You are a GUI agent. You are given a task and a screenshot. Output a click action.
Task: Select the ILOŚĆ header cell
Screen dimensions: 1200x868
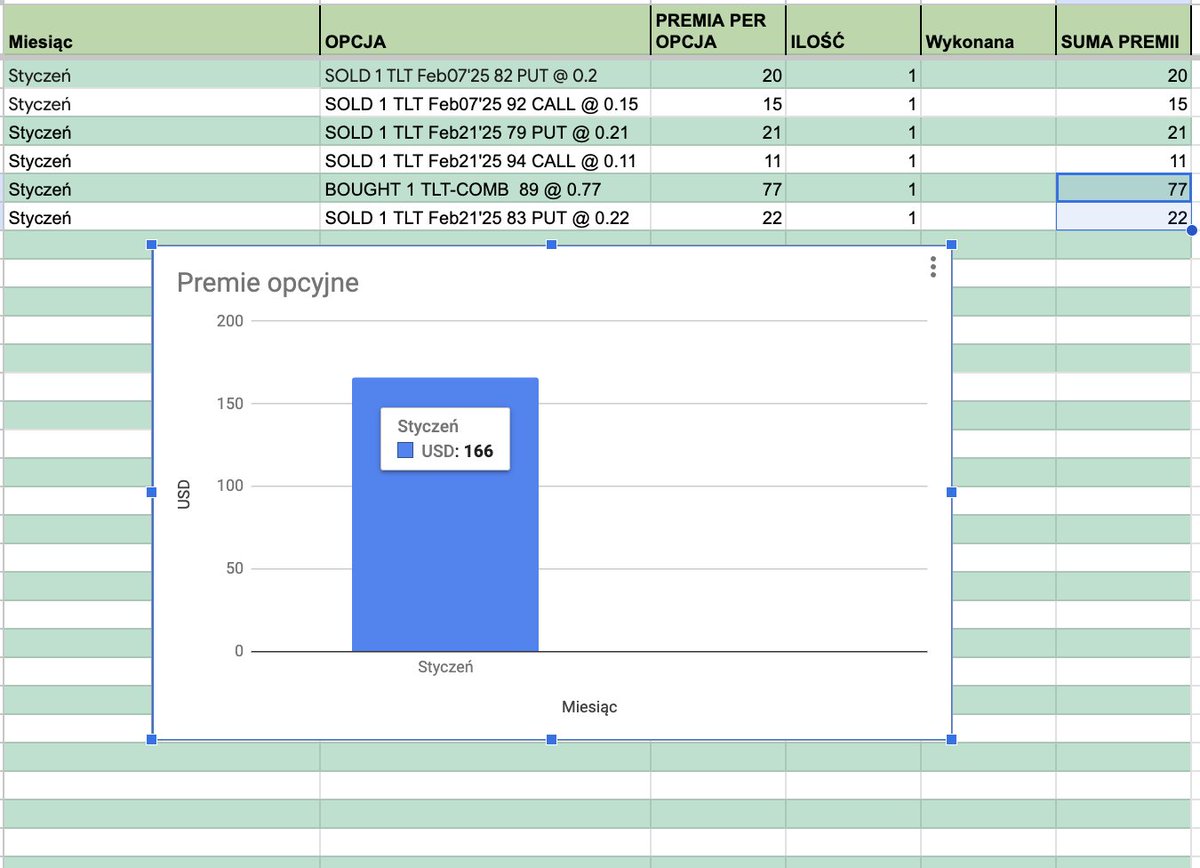(853, 30)
